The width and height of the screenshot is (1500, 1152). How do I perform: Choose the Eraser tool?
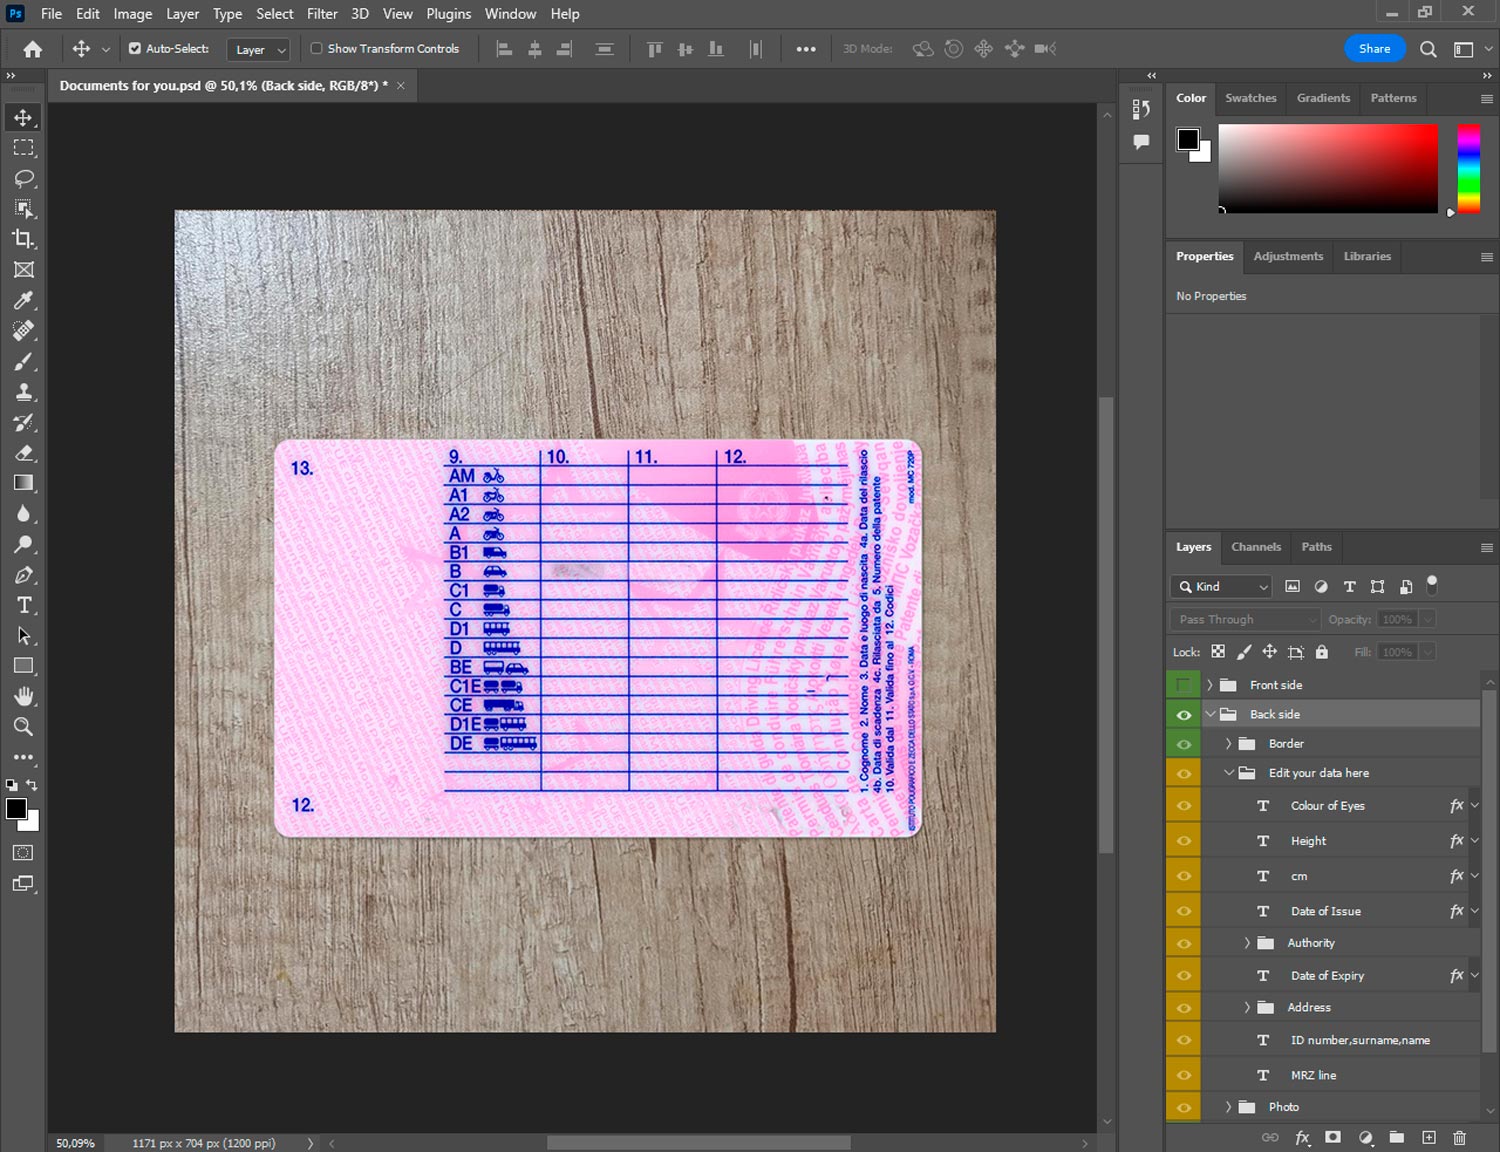(24, 453)
